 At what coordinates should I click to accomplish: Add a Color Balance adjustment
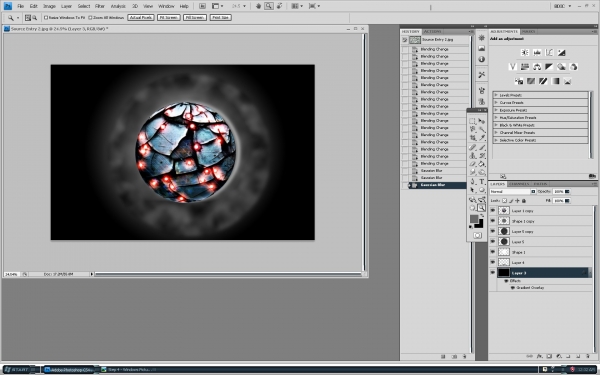click(537, 67)
